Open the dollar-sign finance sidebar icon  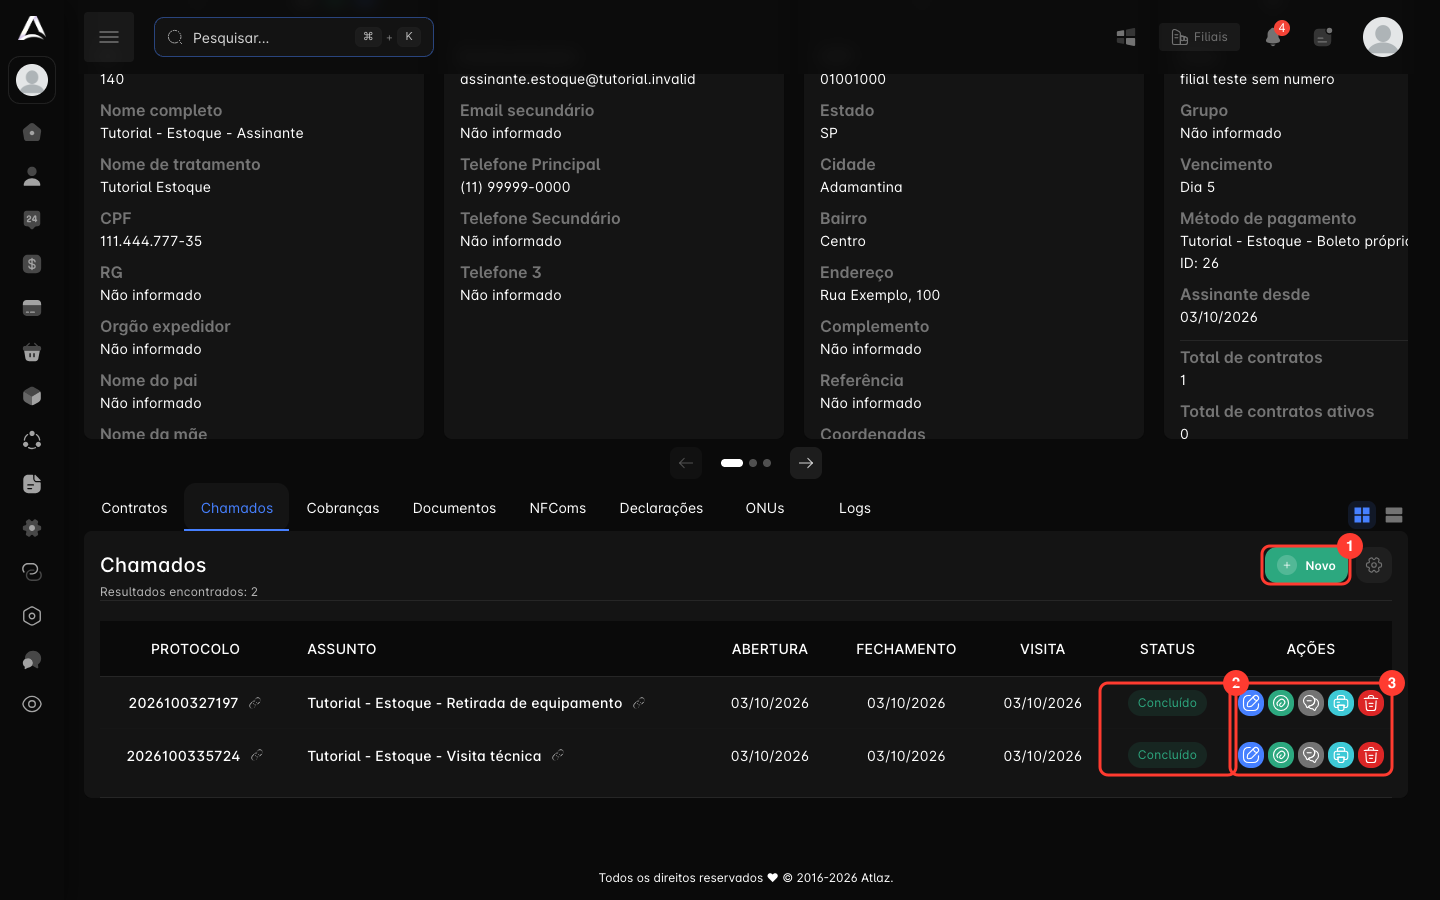click(x=32, y=264)
